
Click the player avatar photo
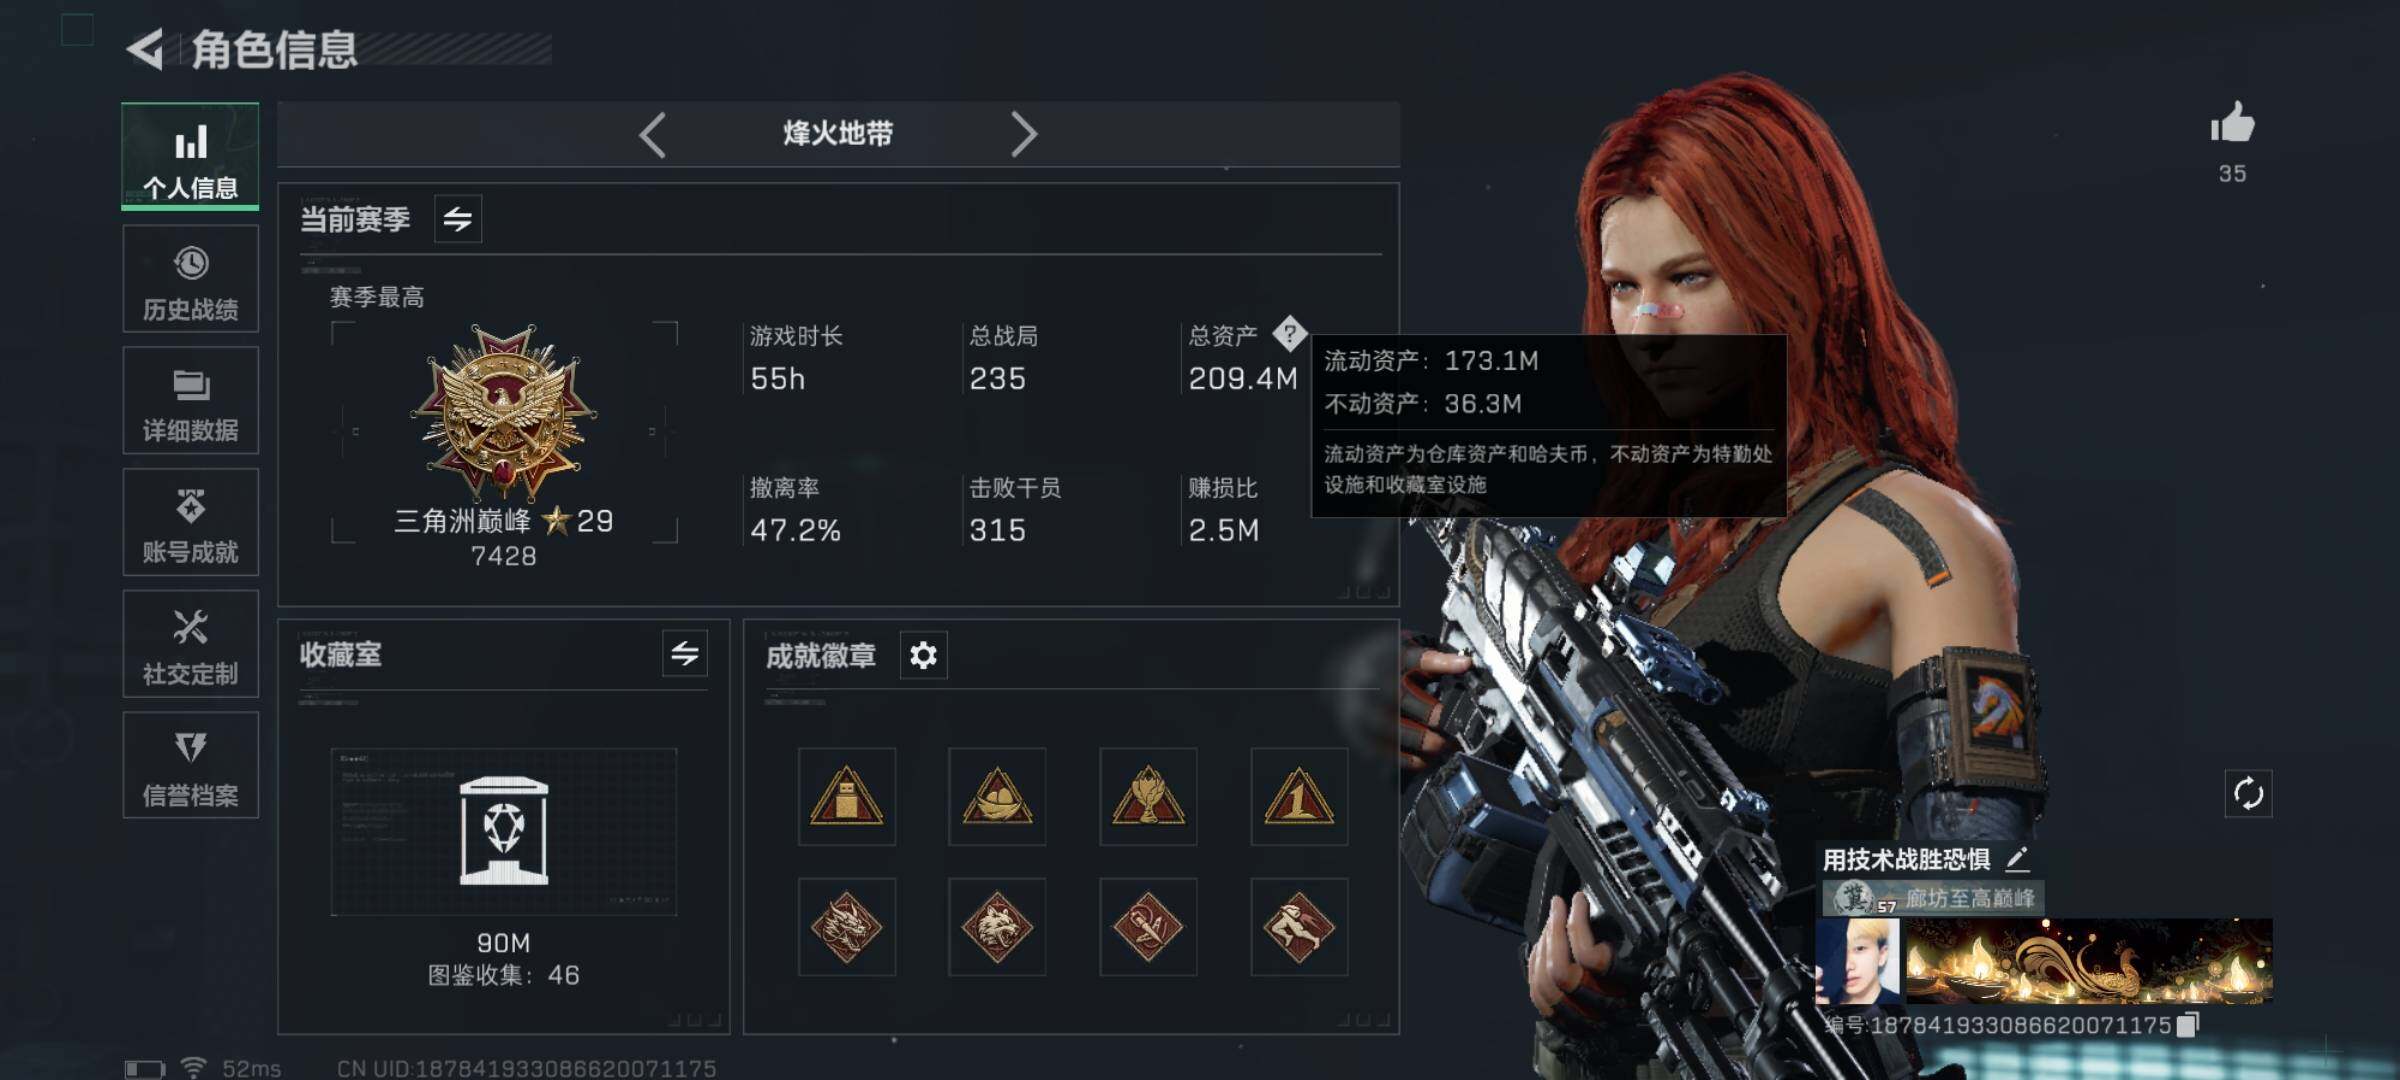click(x=1858, y=962)
